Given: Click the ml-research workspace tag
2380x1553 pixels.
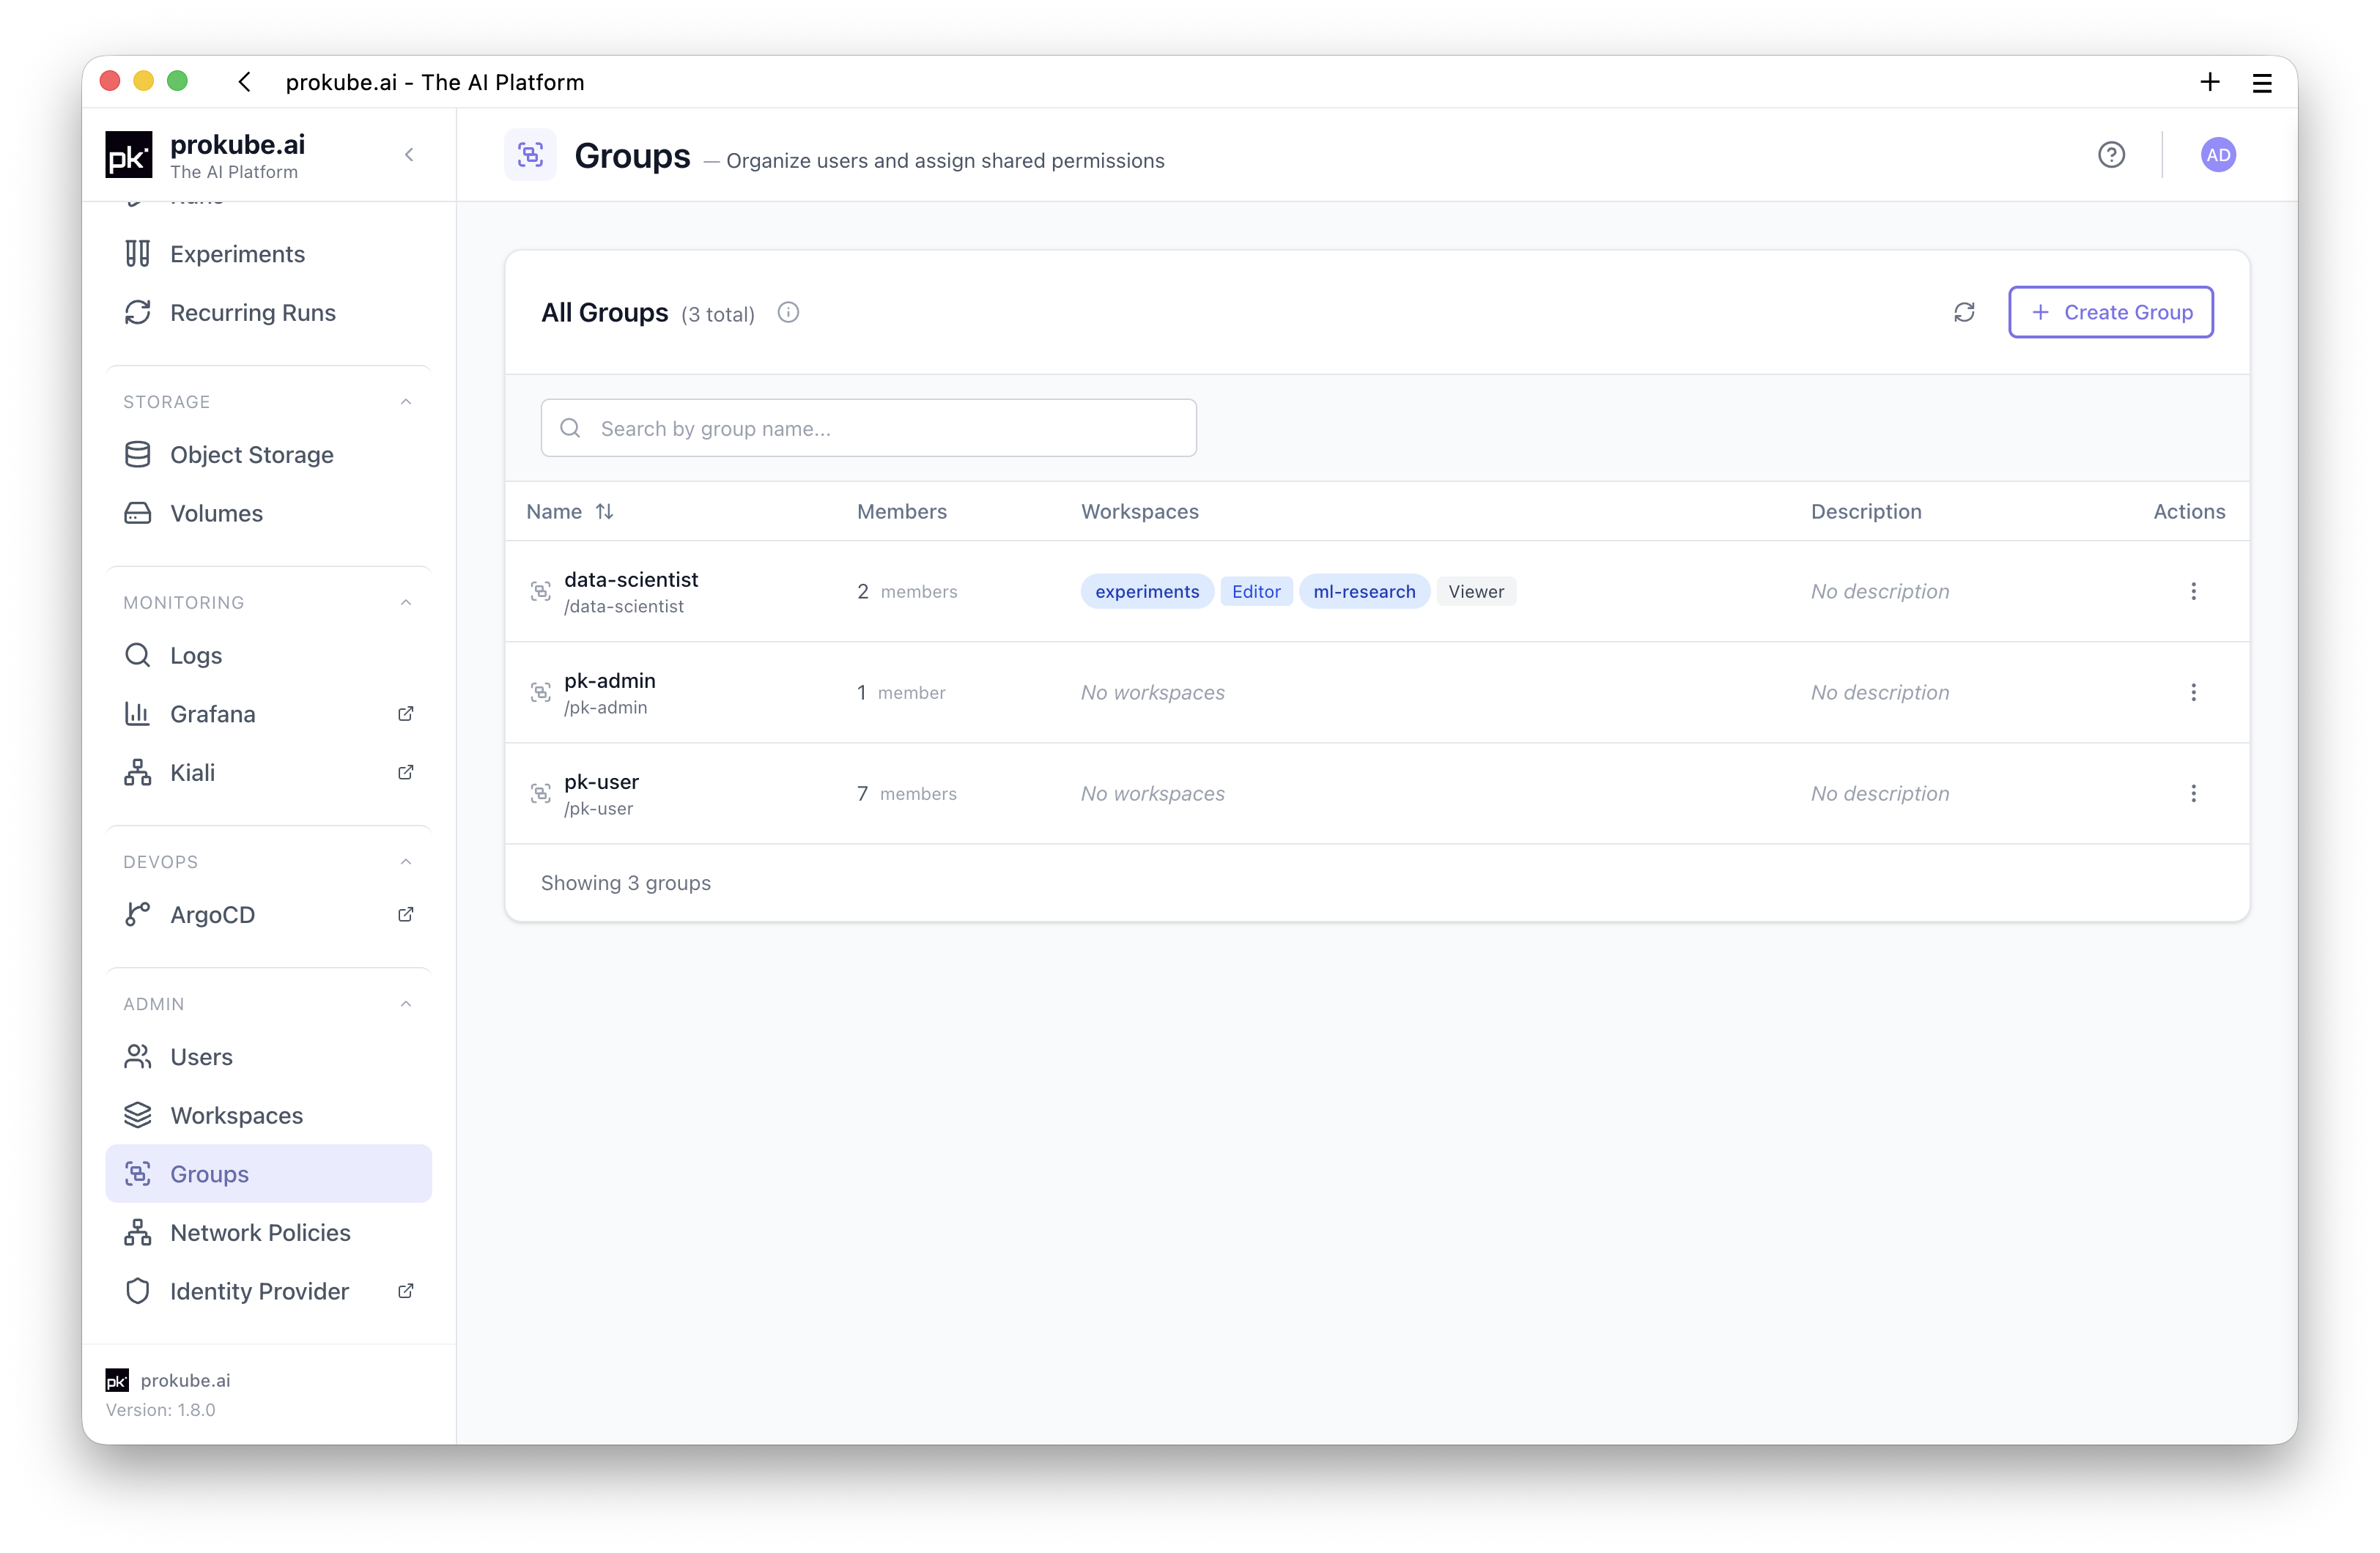Looking at the screenshot, I should 1364,591.
